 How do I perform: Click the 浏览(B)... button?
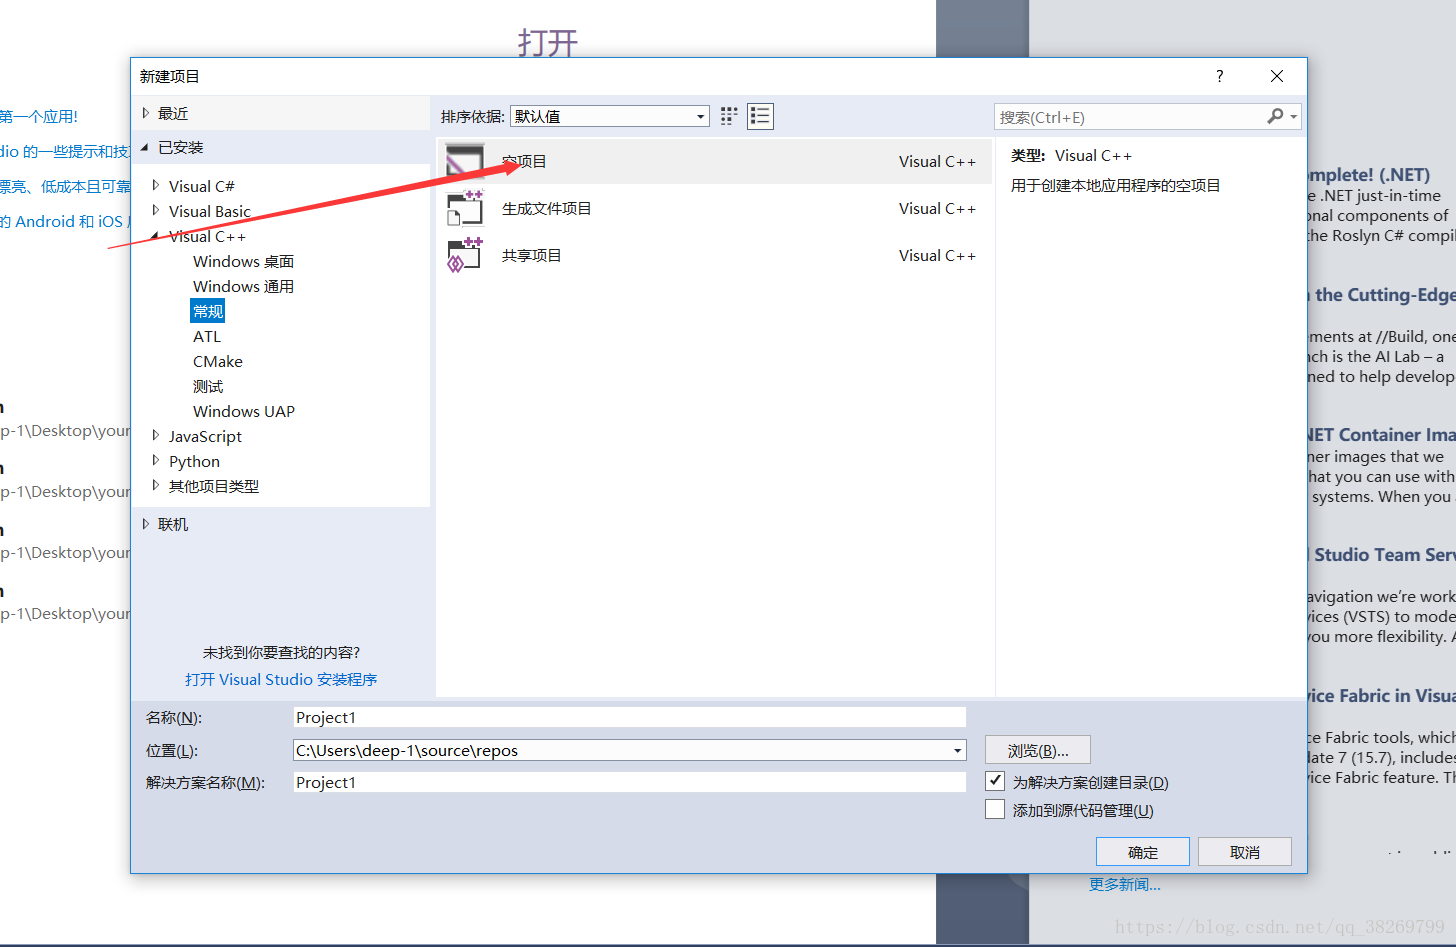coord(1038,750)
